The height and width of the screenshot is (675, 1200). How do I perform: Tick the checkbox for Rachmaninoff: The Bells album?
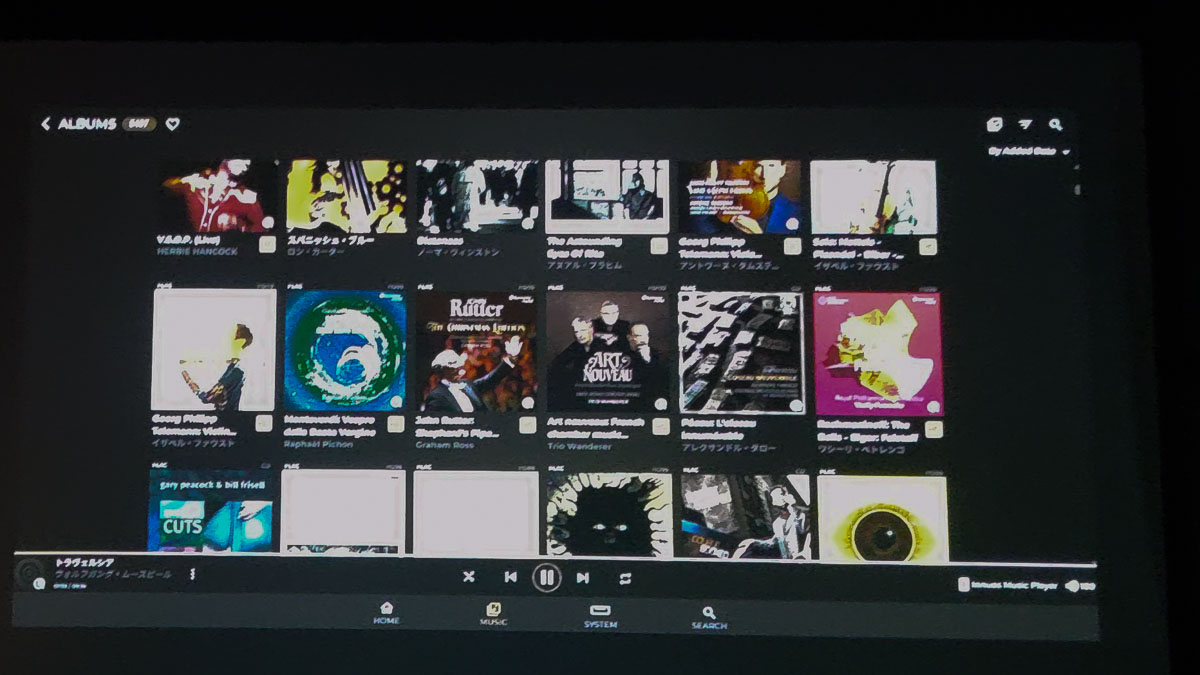pos(932,429)
